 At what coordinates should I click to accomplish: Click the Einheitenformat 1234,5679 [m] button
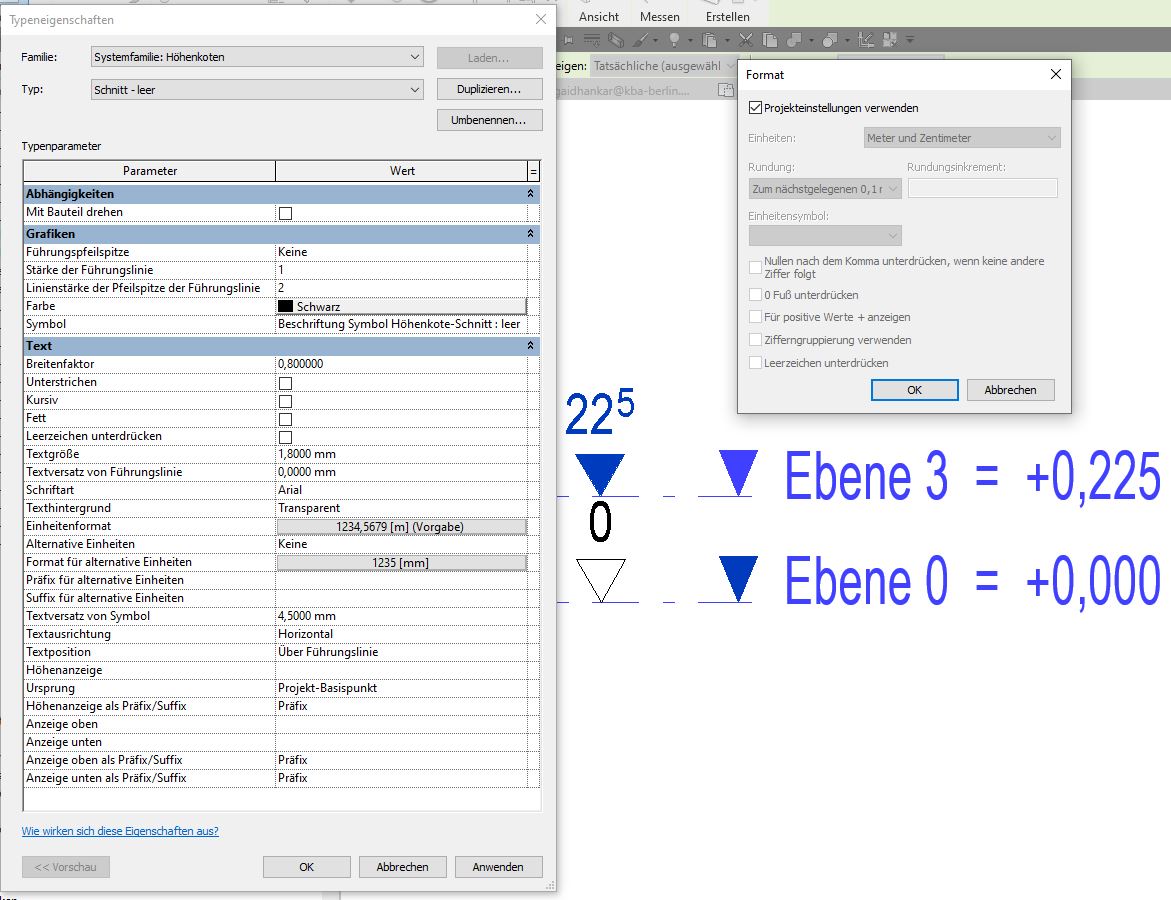click(401, 527)
